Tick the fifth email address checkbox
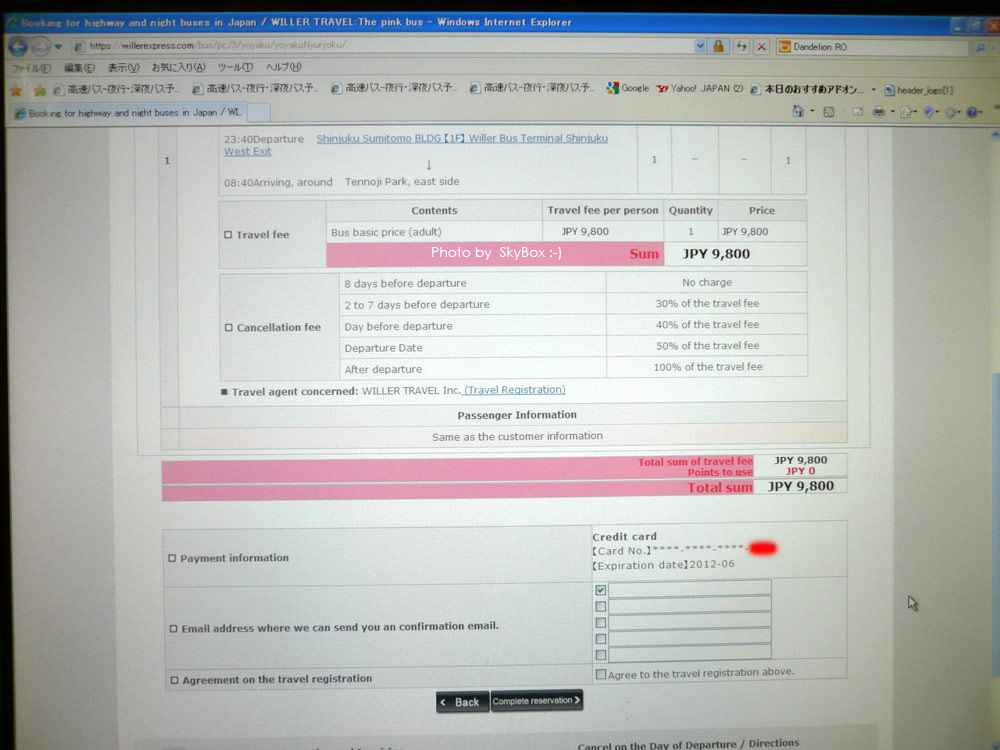The width and height of the screenshot is (1000, 750). 600,655
